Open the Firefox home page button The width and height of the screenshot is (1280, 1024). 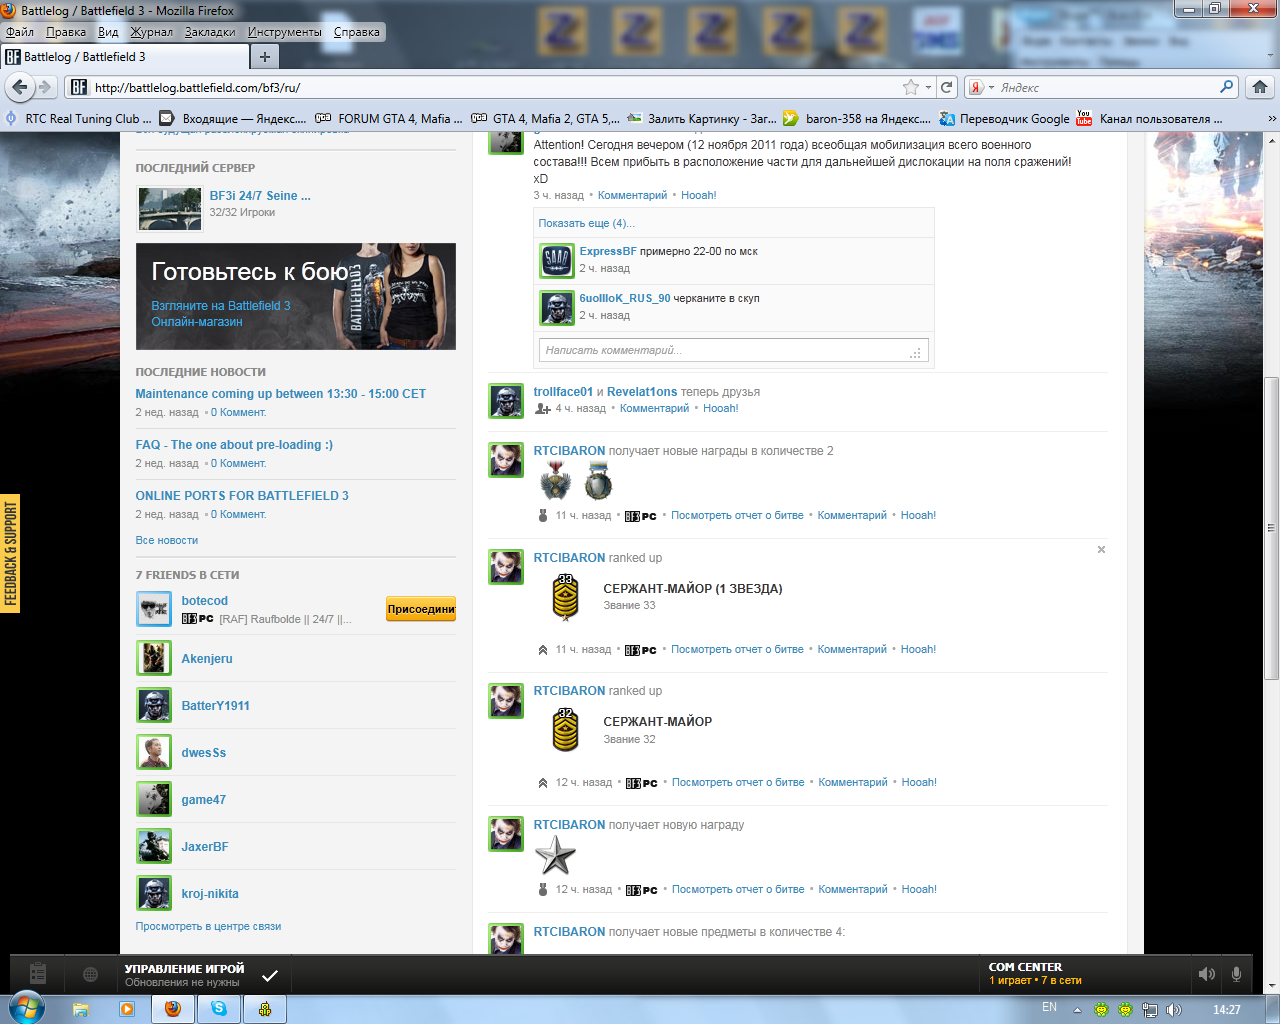tap(1260, 87)
